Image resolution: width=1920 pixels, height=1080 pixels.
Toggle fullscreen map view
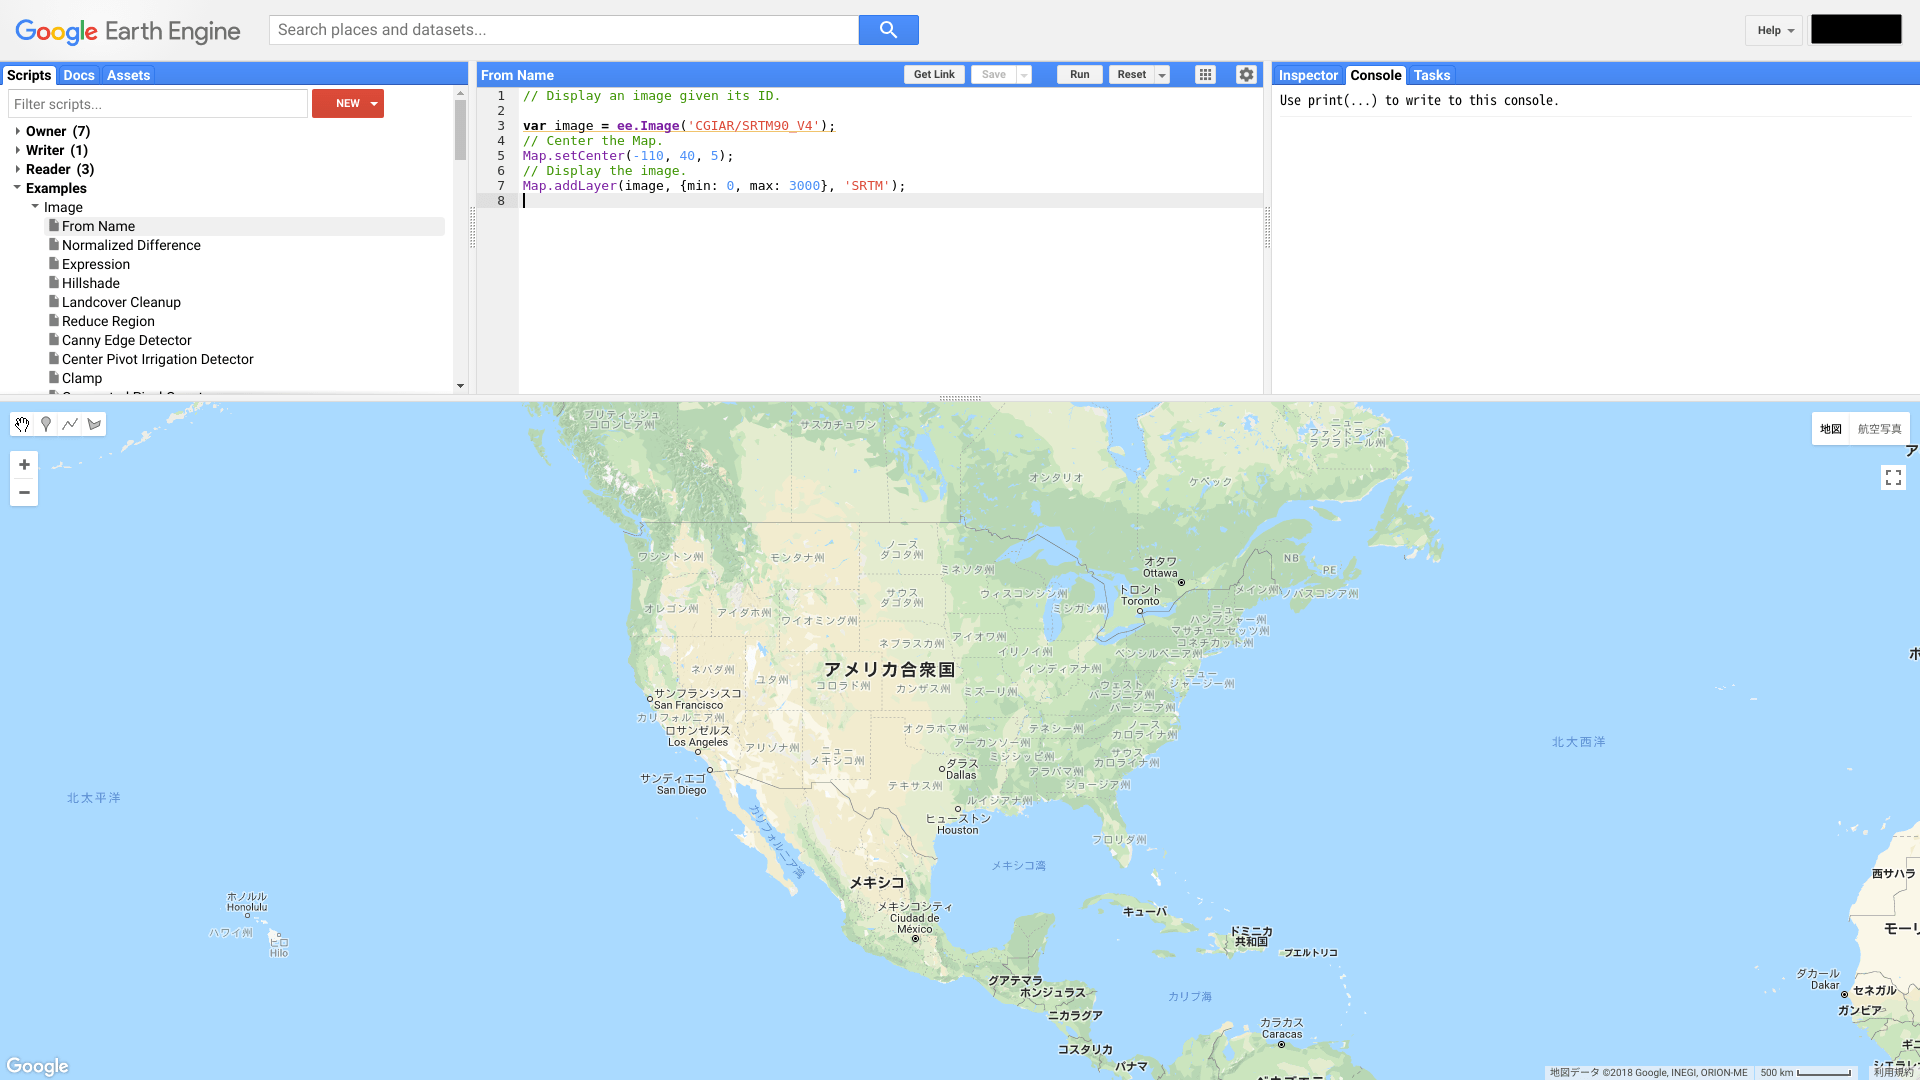point(1893,478)
